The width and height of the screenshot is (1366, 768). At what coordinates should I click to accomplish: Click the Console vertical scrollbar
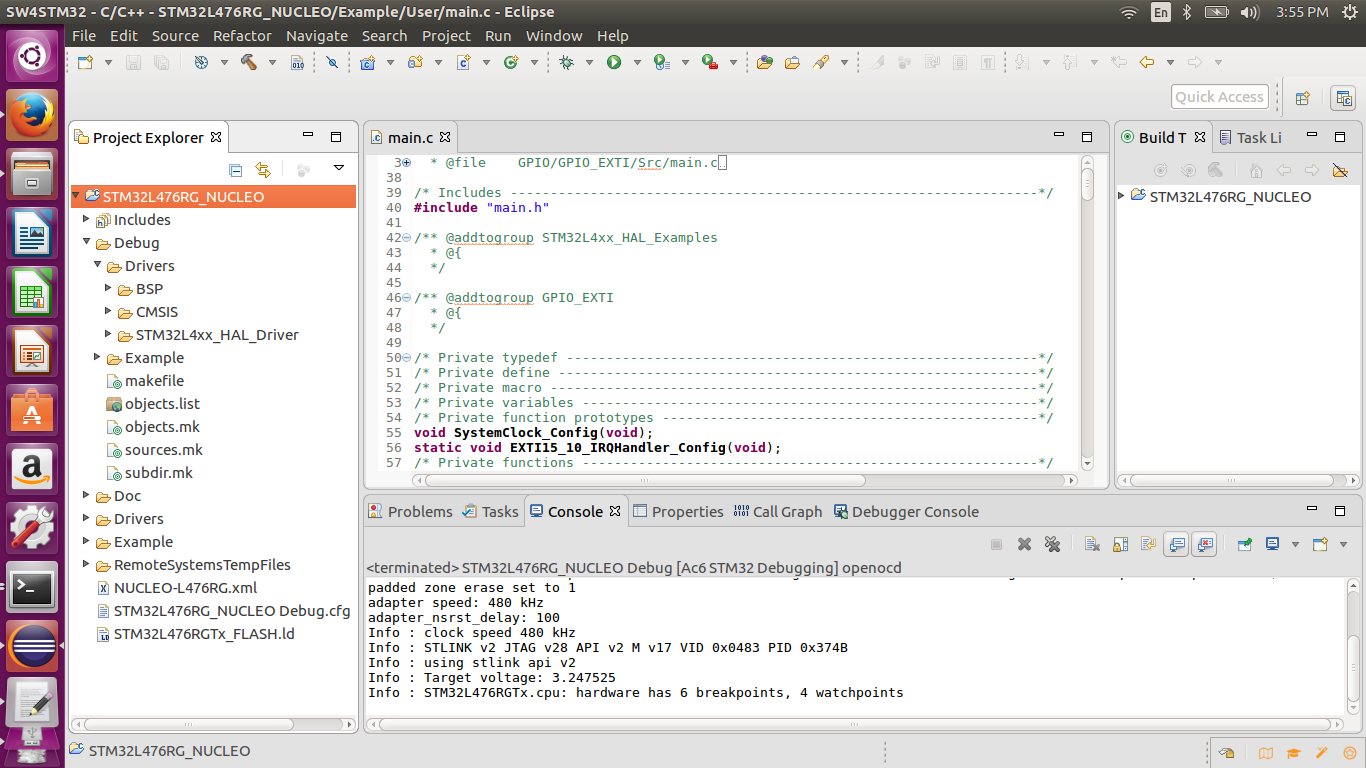click(1354, 646)
